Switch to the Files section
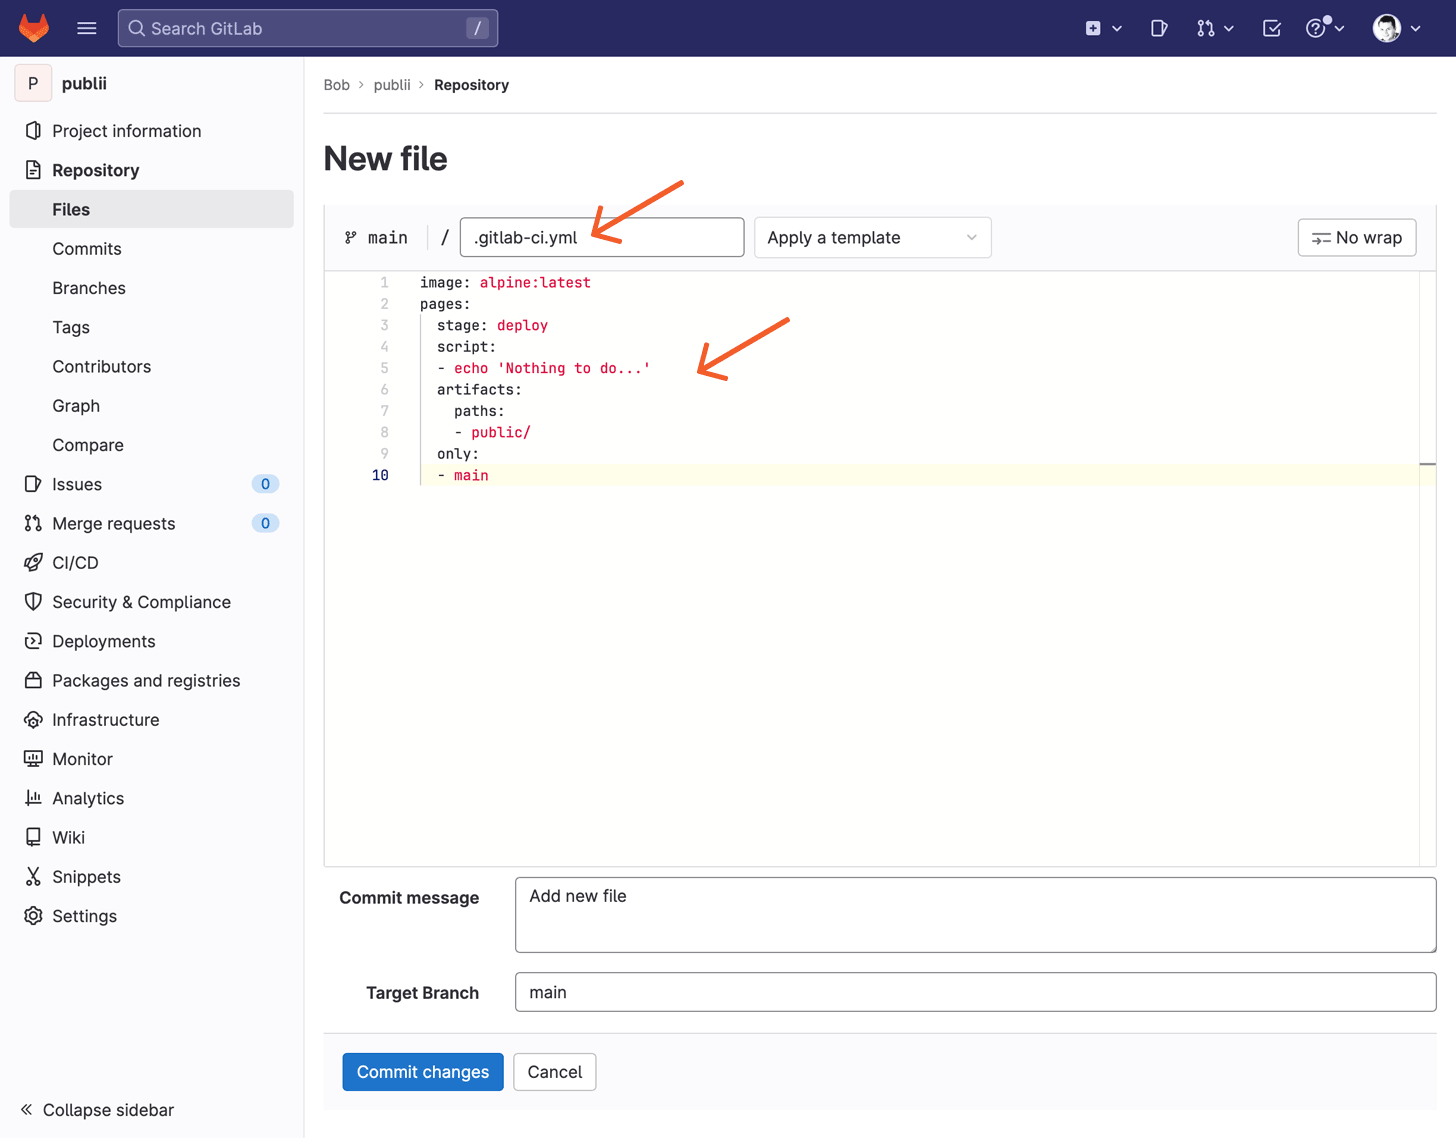The width and height of the screenshot is (1456, 1138). (x=71, y=209)
